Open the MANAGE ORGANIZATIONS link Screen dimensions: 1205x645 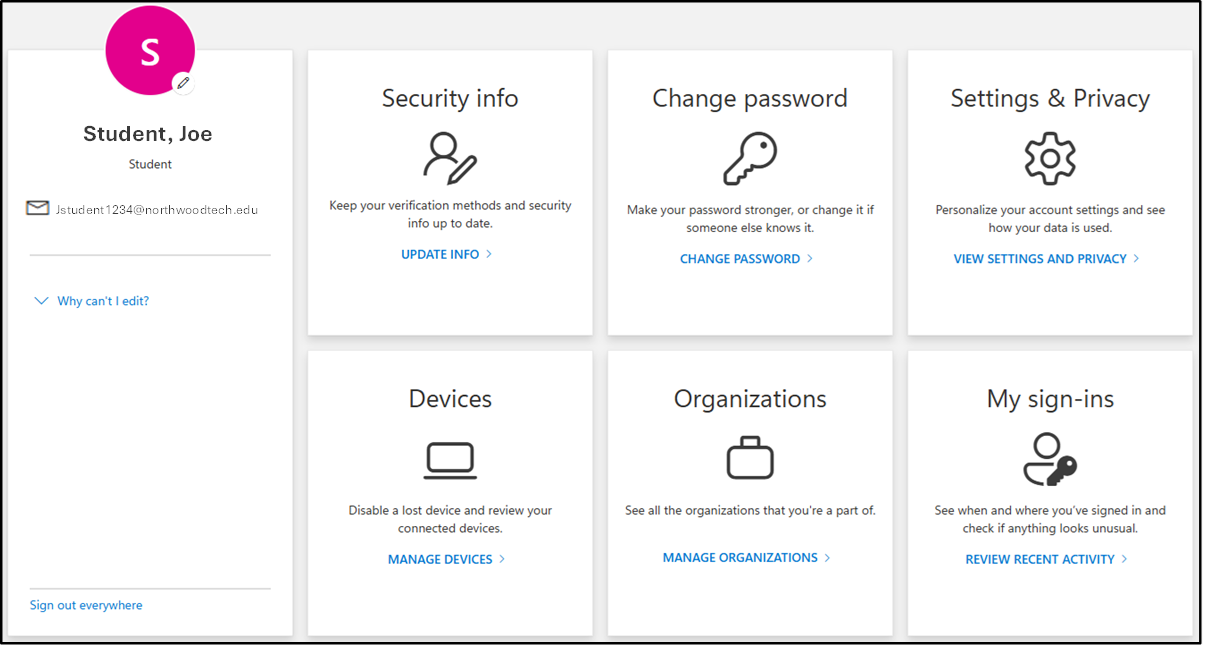pos(747,557)
